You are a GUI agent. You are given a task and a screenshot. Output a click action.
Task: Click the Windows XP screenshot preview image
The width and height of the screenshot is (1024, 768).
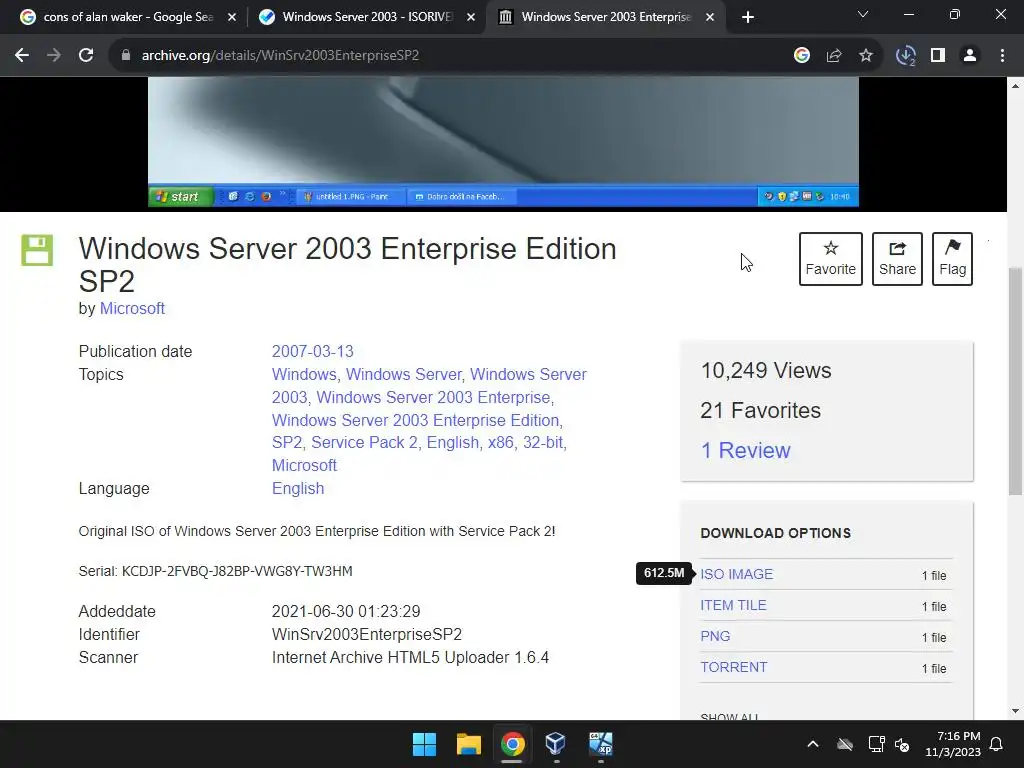pyautogui.click(x=504, y=142)
